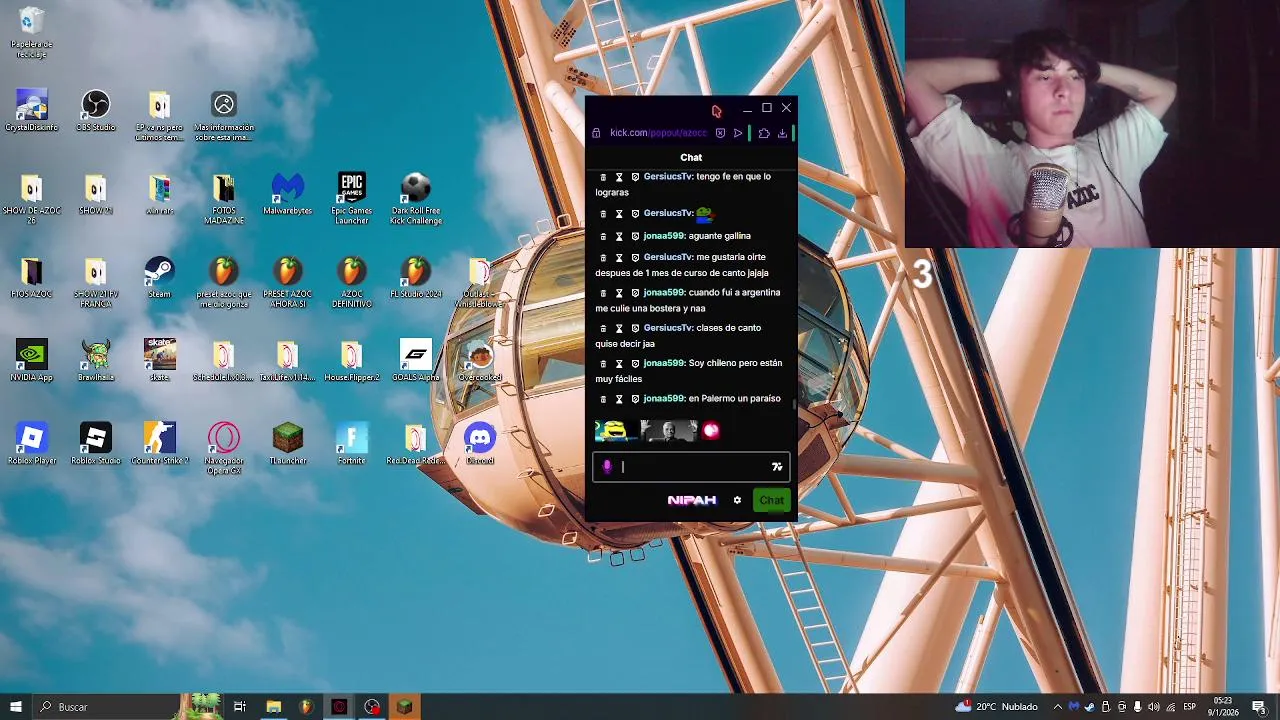Insert the red round emote

coord(711,431)
